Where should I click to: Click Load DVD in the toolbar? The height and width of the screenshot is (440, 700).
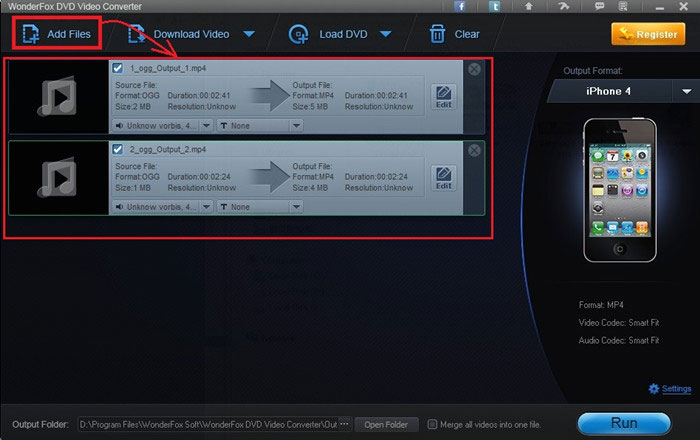click(x=329, y=34)
